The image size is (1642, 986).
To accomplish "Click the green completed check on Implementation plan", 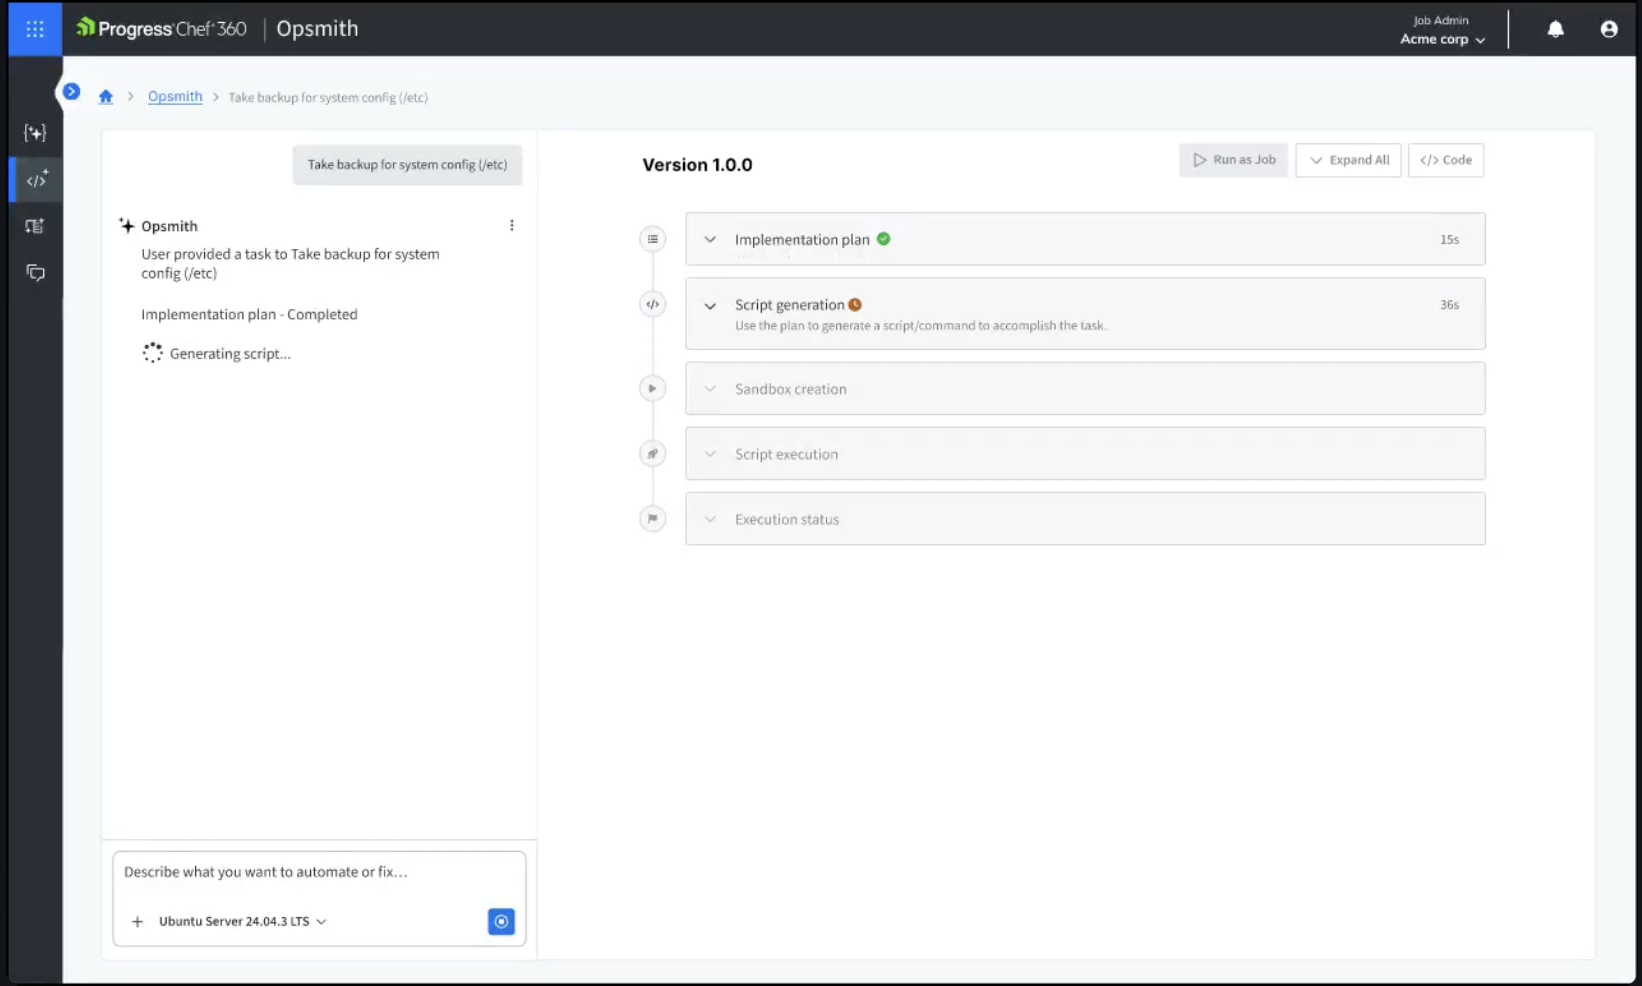I will pyautogui.click(x=883, y=239).
